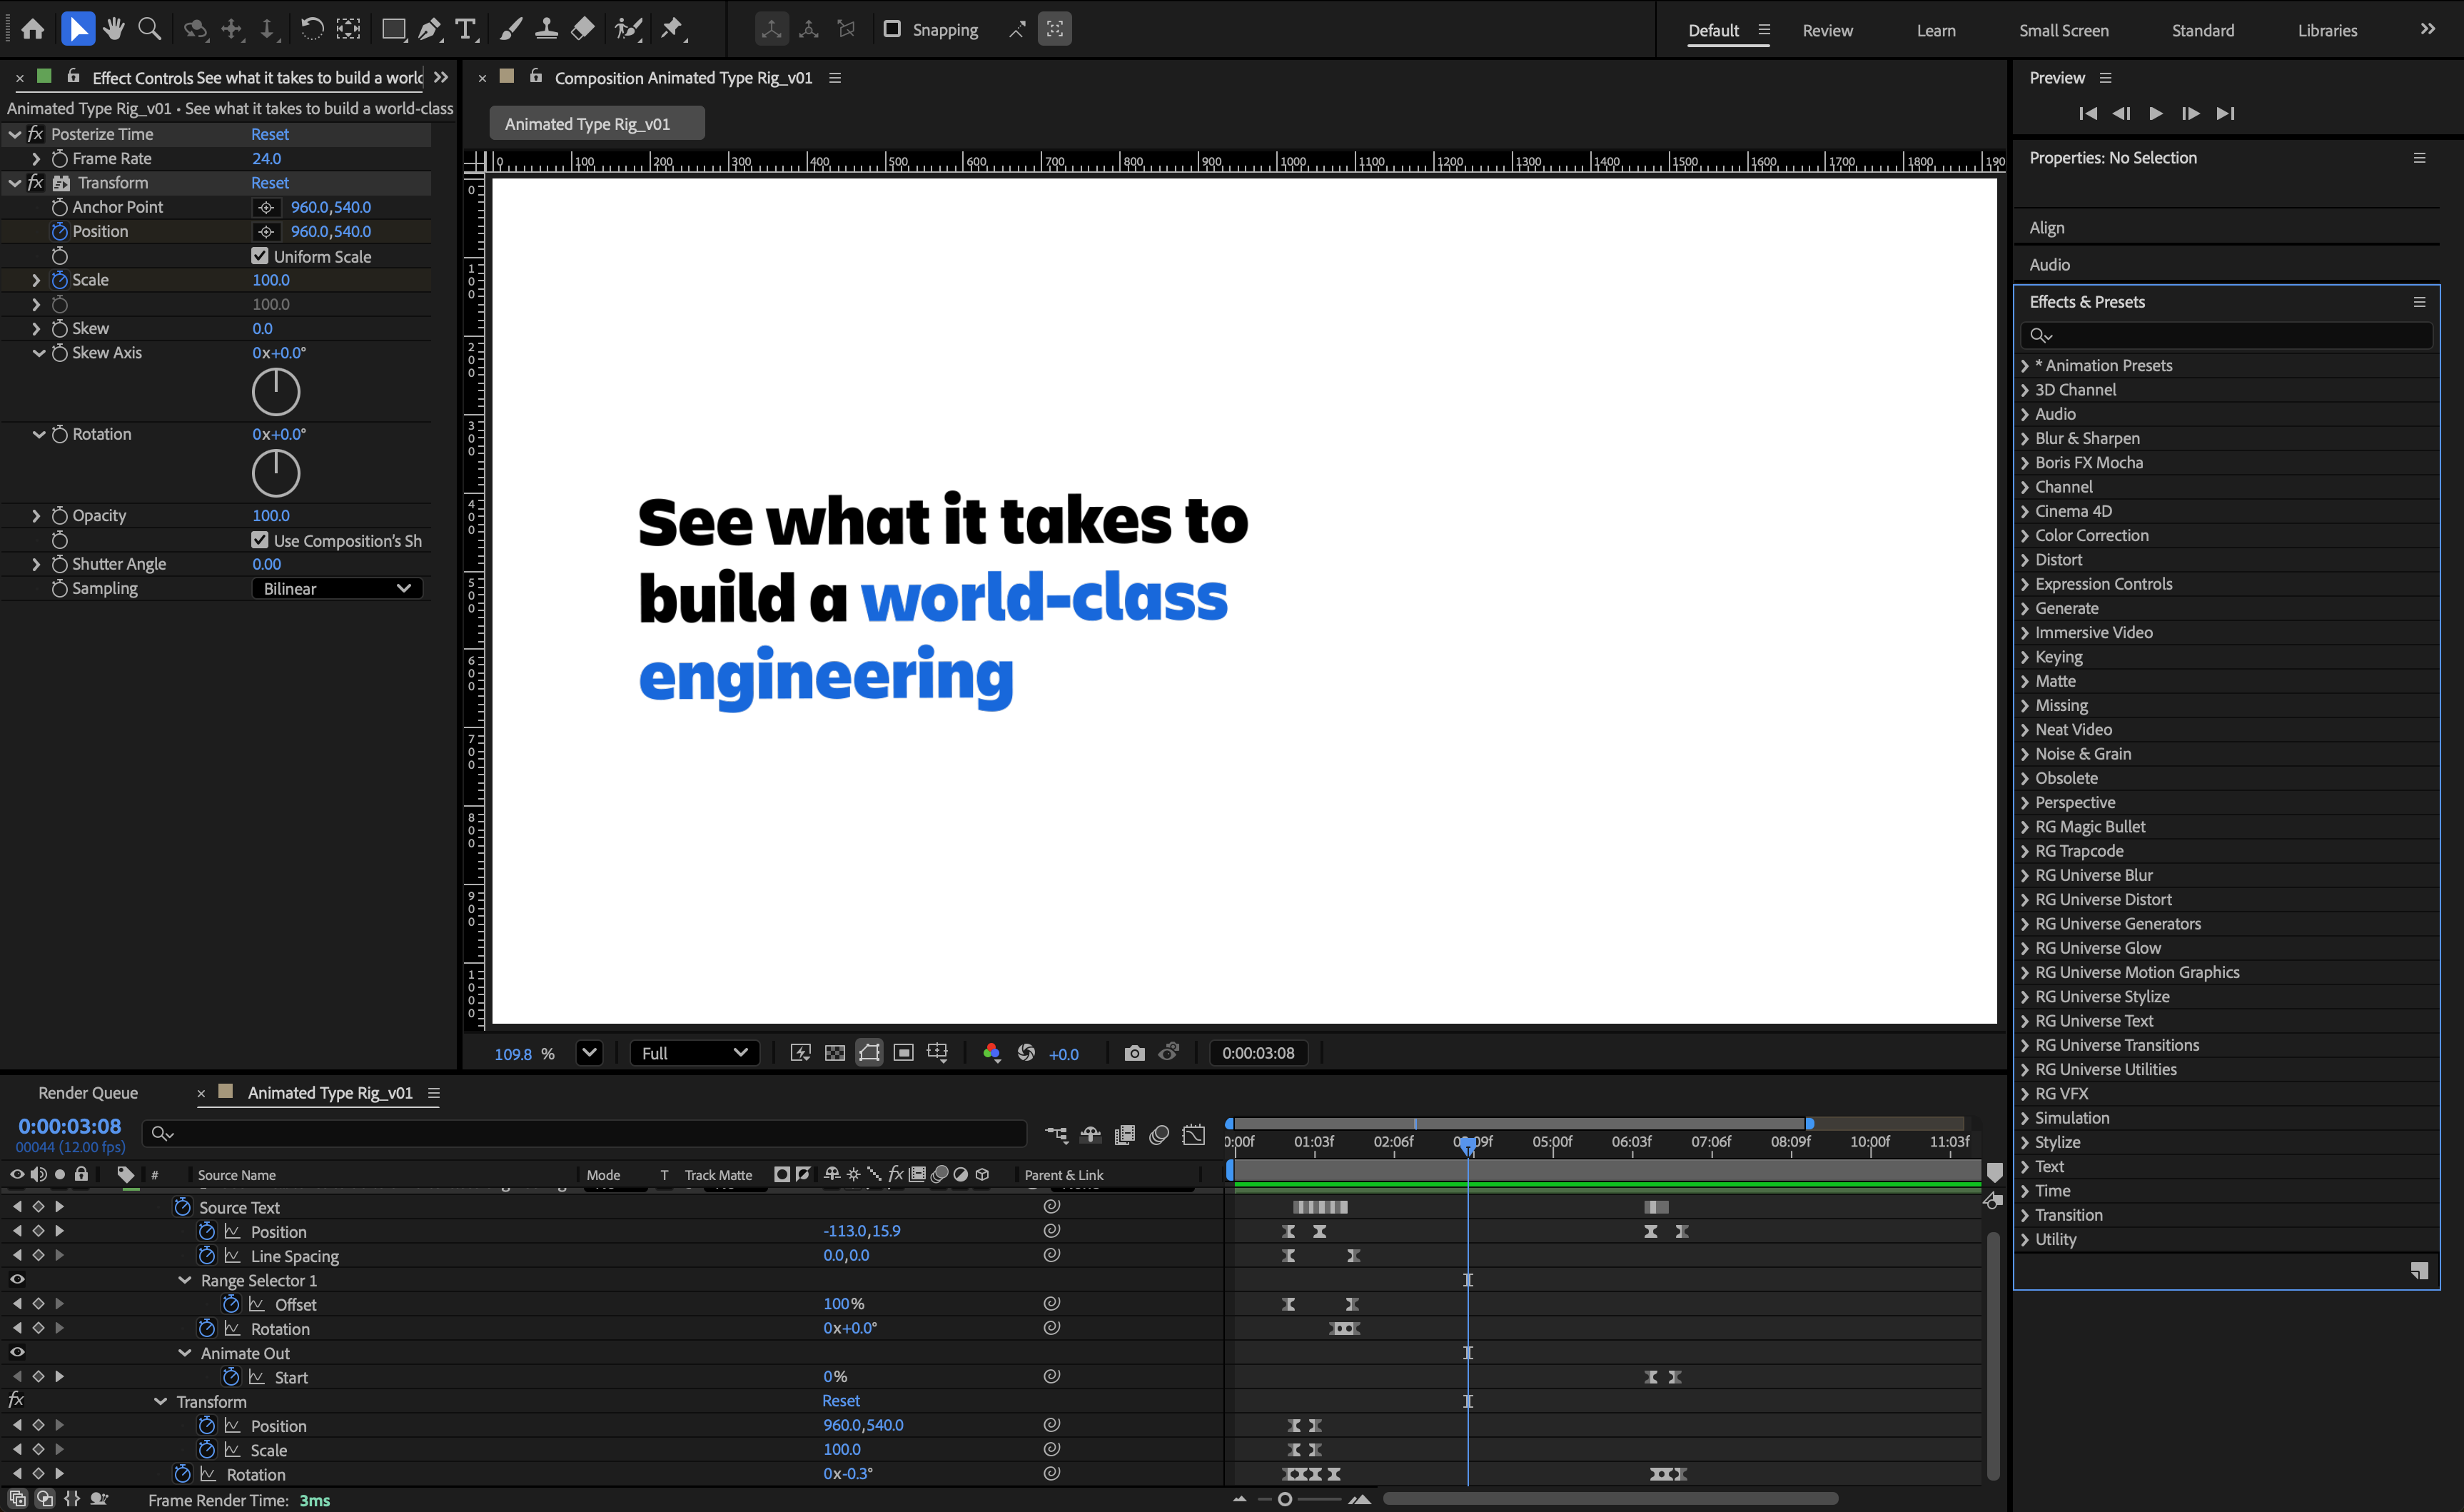Select the Hand tool

(x=114, y=29)
